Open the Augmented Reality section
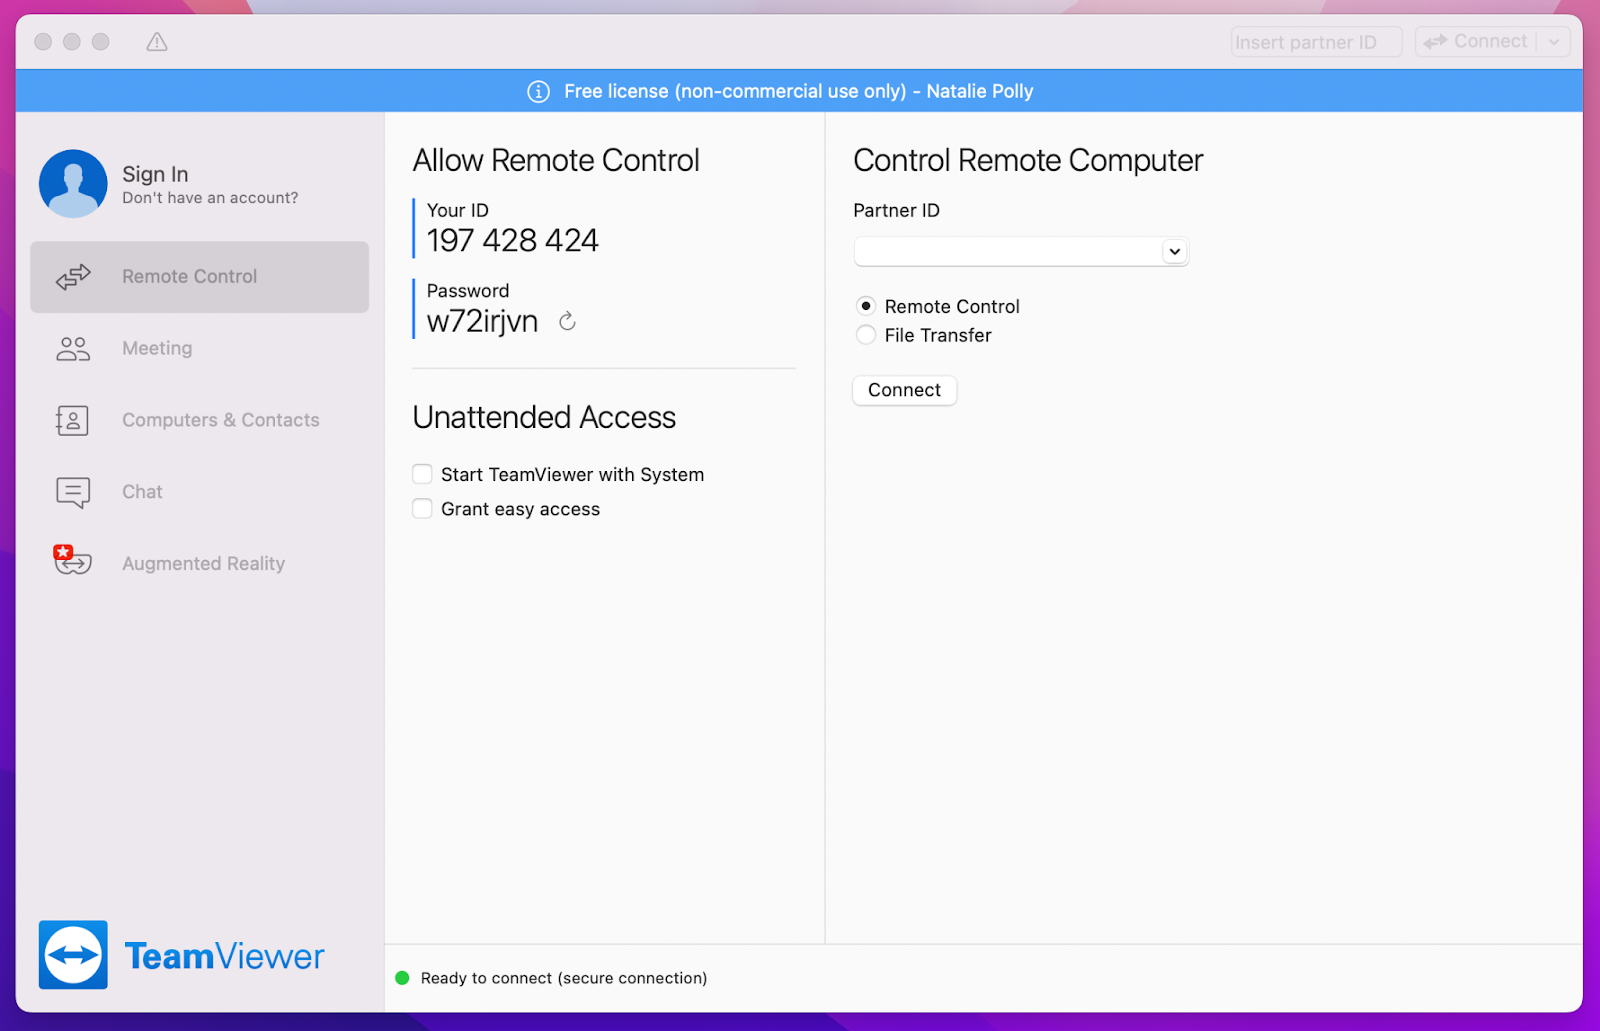 click(x=200, y=564)
